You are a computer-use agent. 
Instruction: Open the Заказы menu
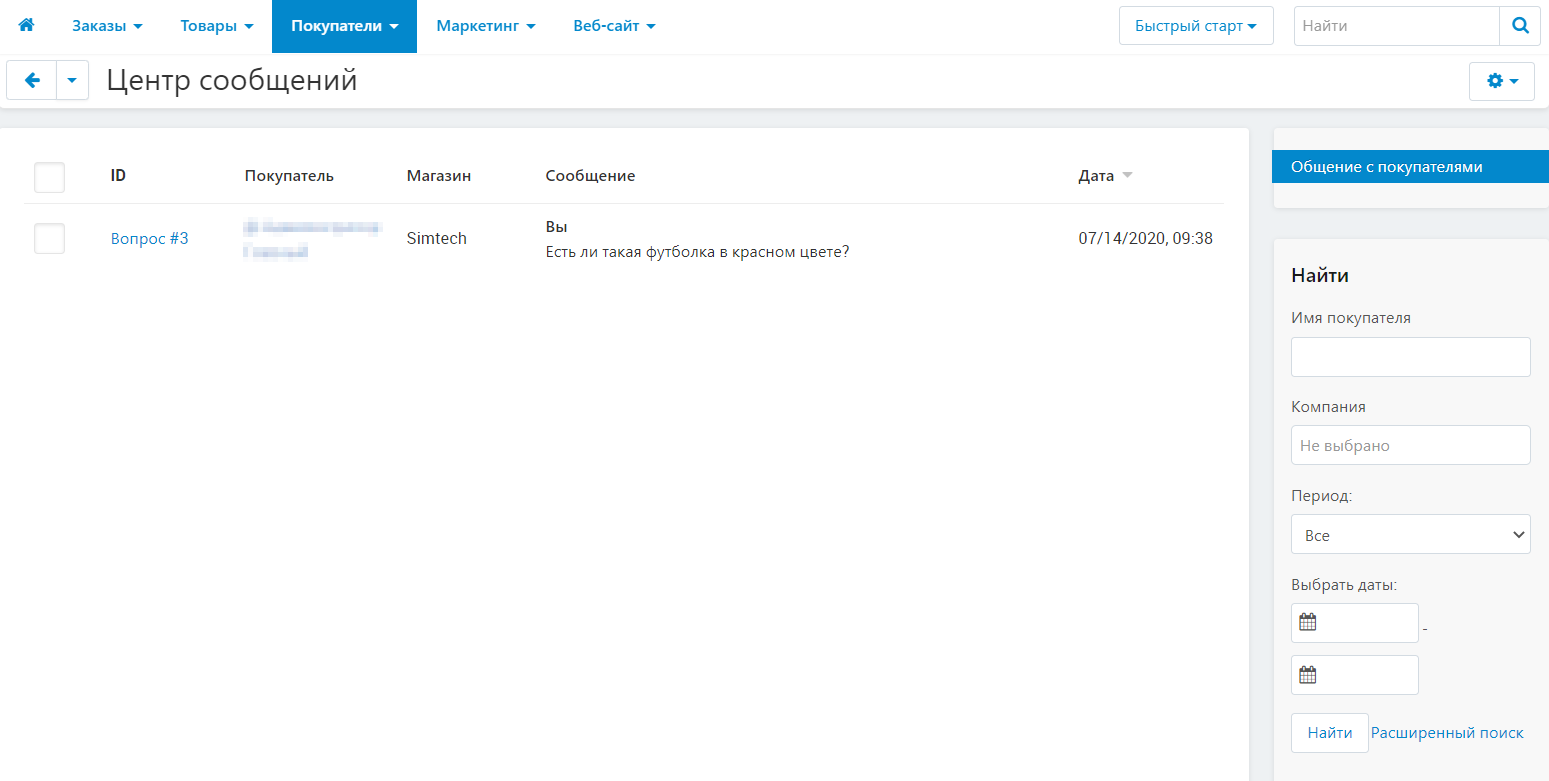tap(107, 26)
